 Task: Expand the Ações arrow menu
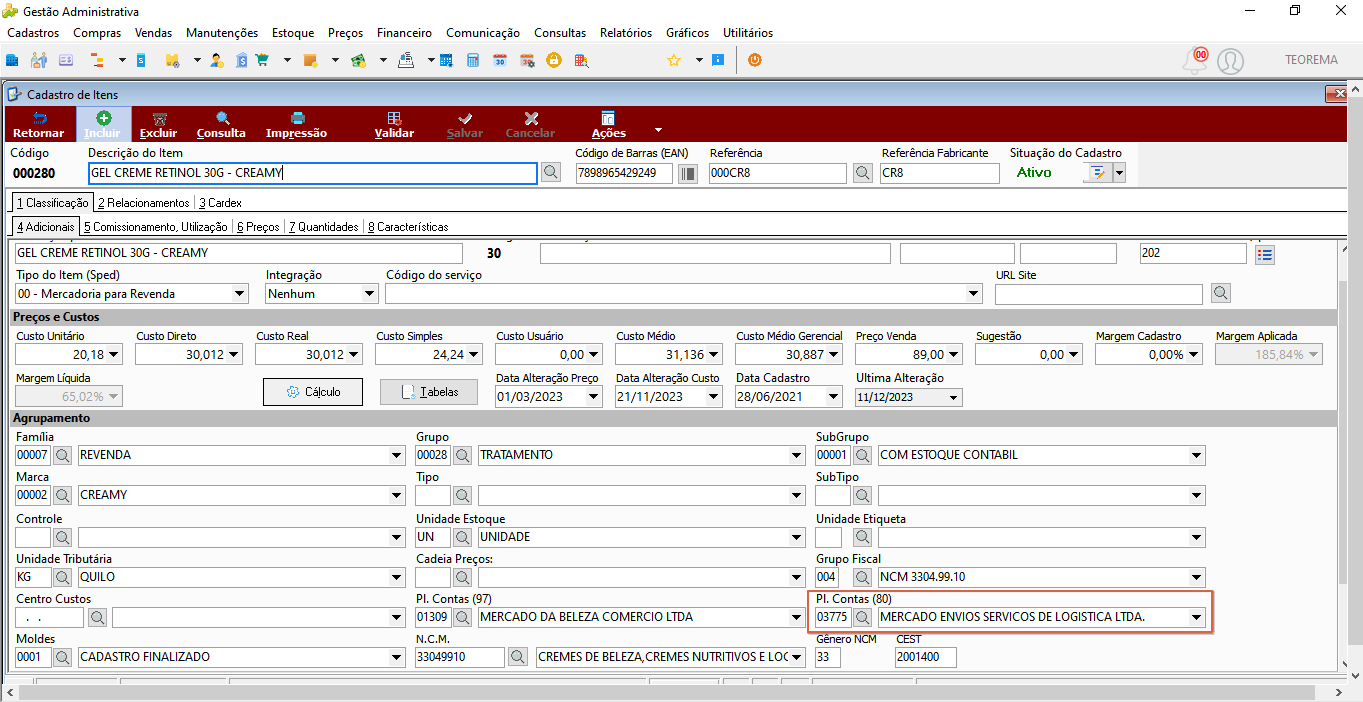(658, 129)
